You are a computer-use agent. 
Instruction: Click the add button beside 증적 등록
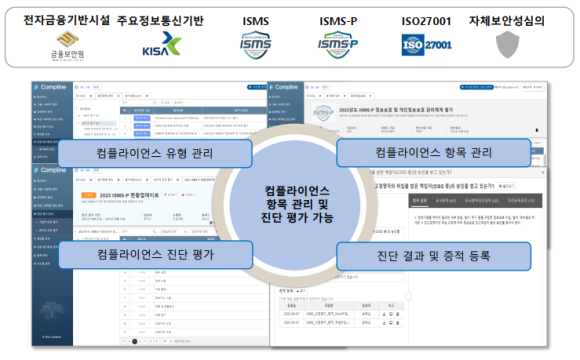pyautogui.click(x=301, y=291)
